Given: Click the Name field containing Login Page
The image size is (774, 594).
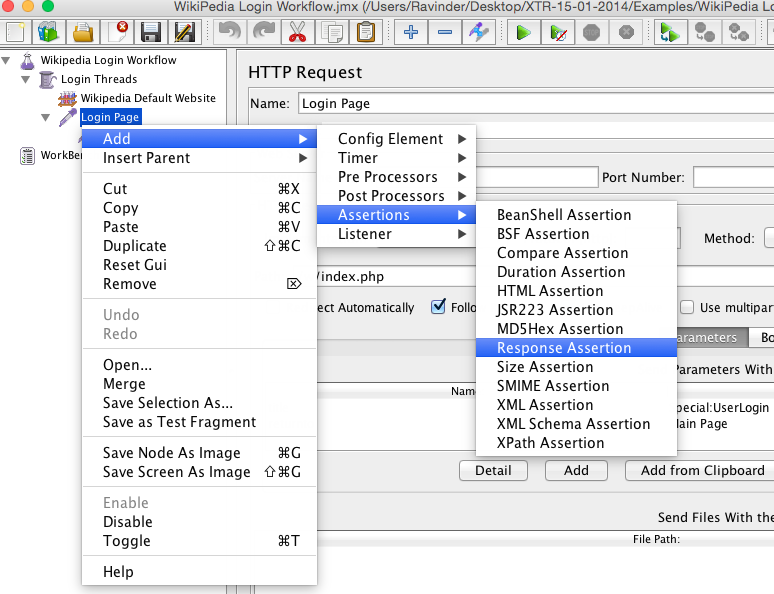Looking at the screenshot, I should tap(536, 104).
